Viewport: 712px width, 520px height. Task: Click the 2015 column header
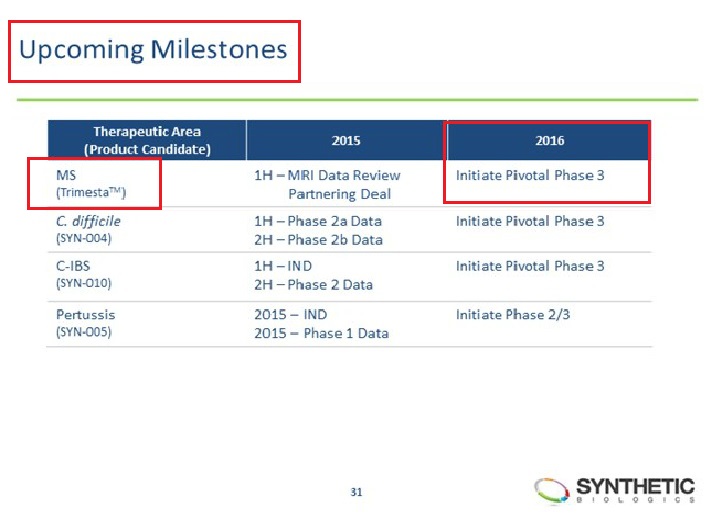[346, 141]
